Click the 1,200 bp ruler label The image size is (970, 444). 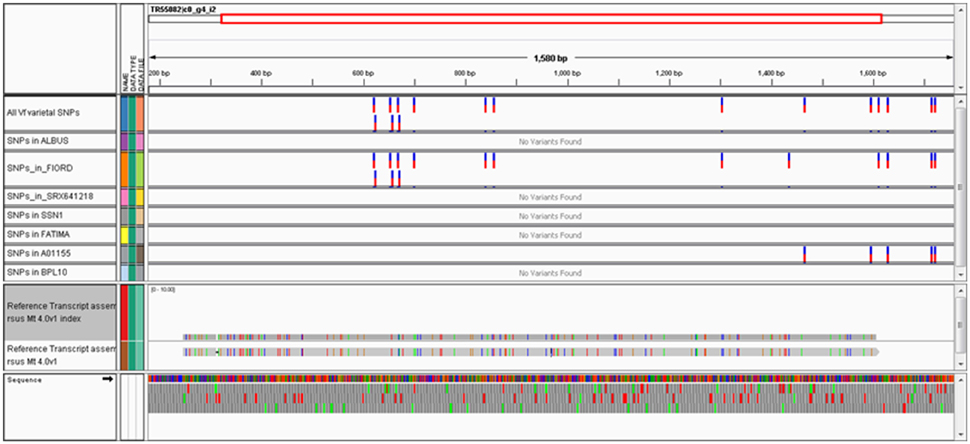click(x=669, y=73)
